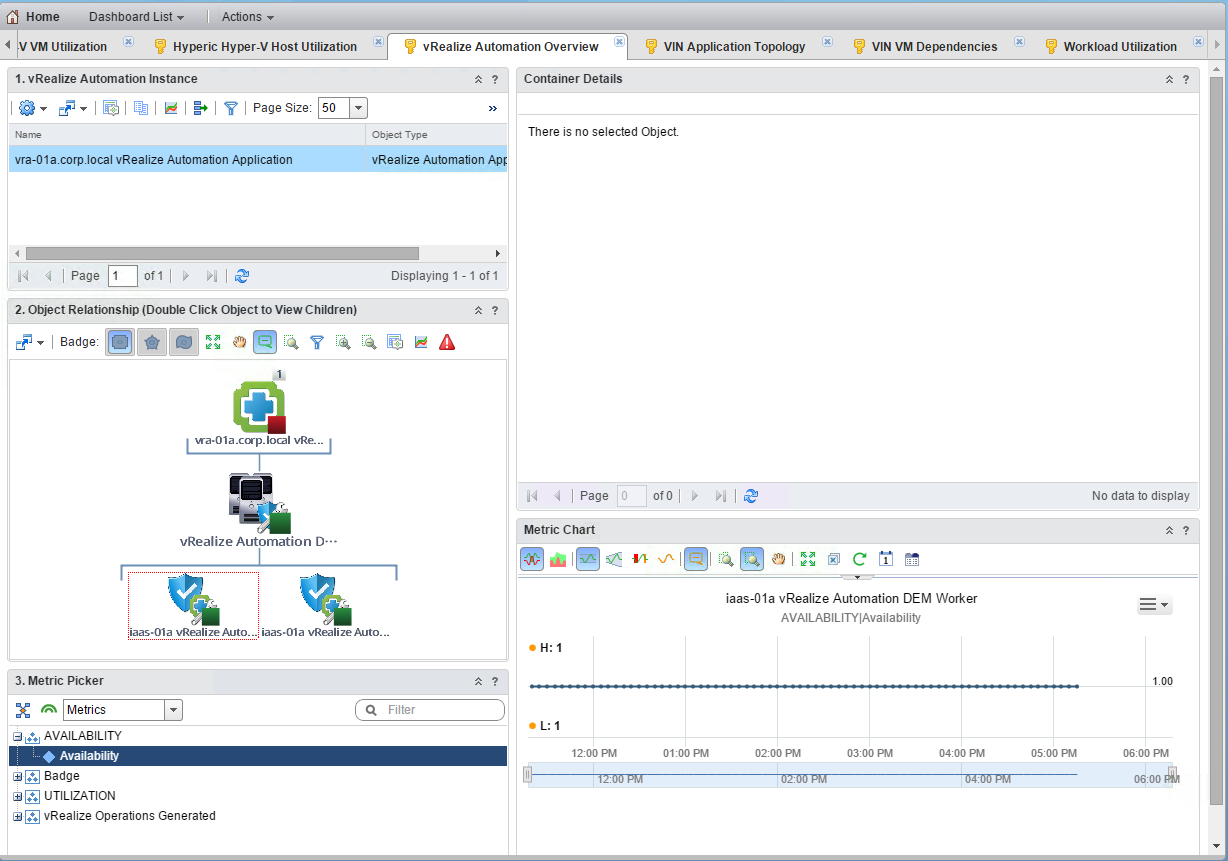Refresh the vRealize Automation Instance list
1228x861 pixels.
[241, 275]
